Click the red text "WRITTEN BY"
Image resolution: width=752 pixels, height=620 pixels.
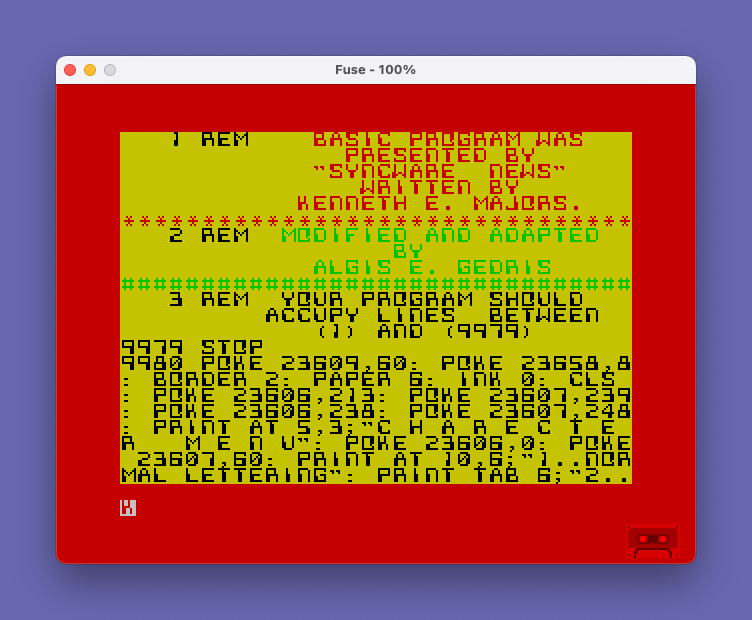pos(440,187)
